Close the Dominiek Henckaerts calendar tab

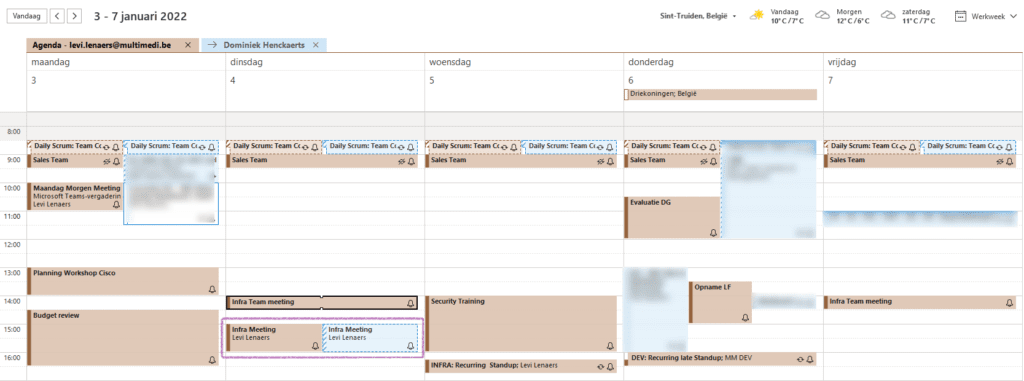(x=315, y=45)
